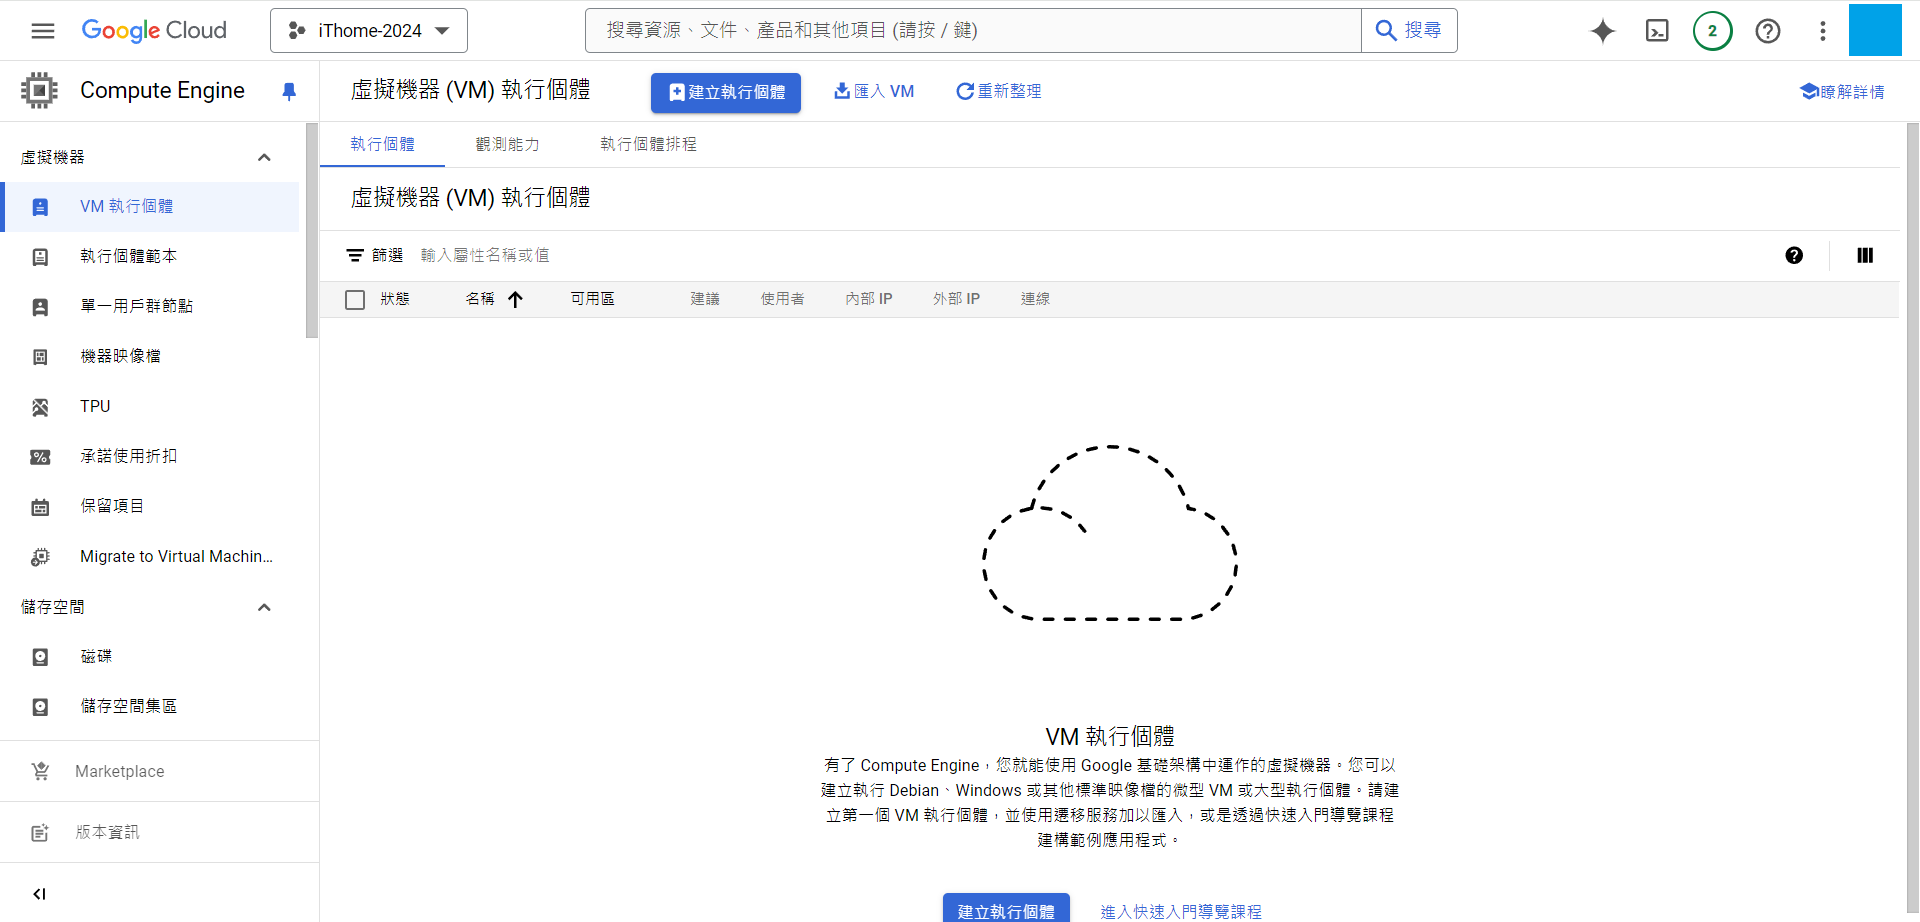Click the 建議 column header
The height and width of the screenshot is (922, 1920).
705,299
